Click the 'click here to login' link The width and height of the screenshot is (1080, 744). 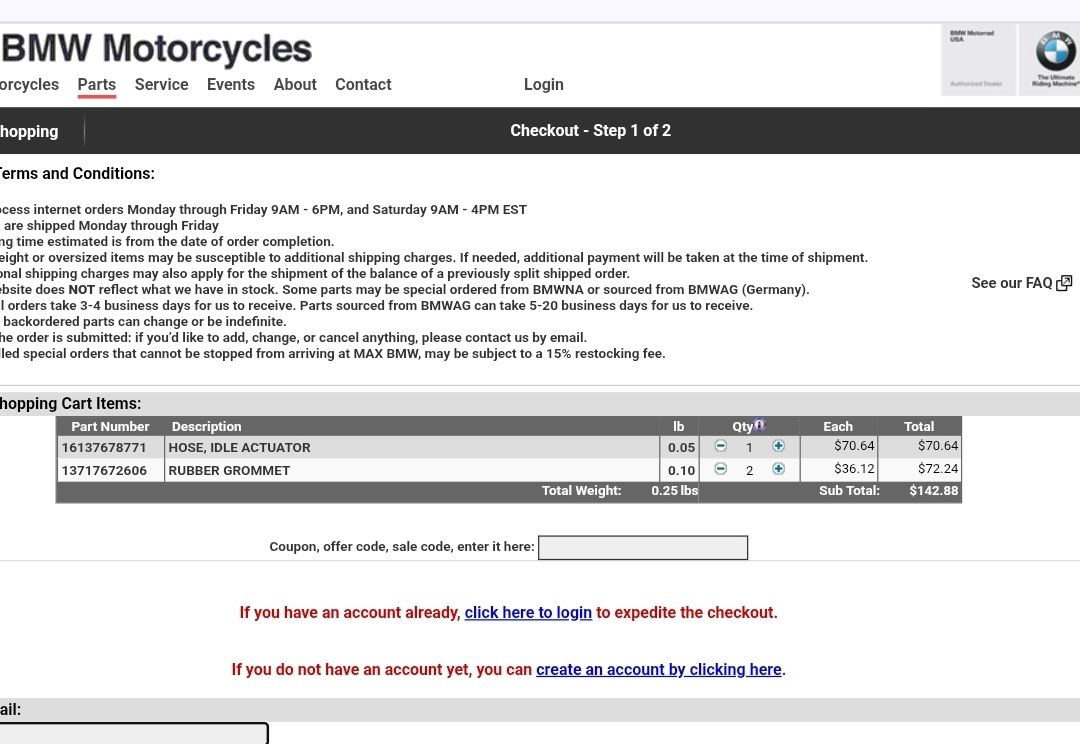tap(528, 612)
